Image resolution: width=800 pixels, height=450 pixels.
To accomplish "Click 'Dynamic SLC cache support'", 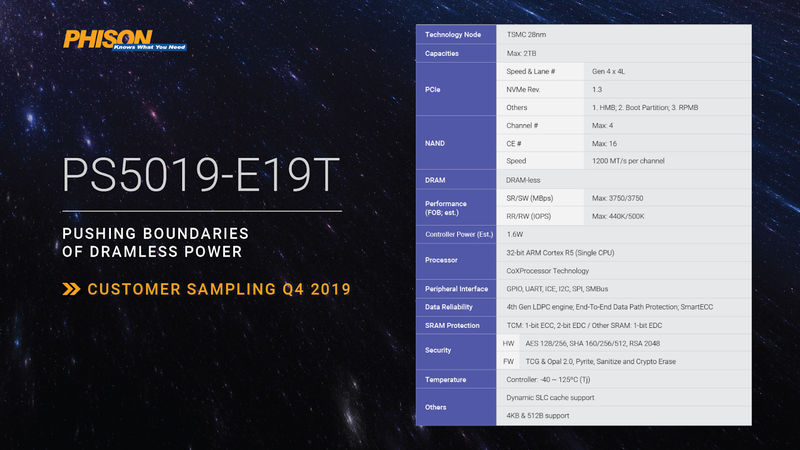I will pyautogui.click(x=550, y=397).
